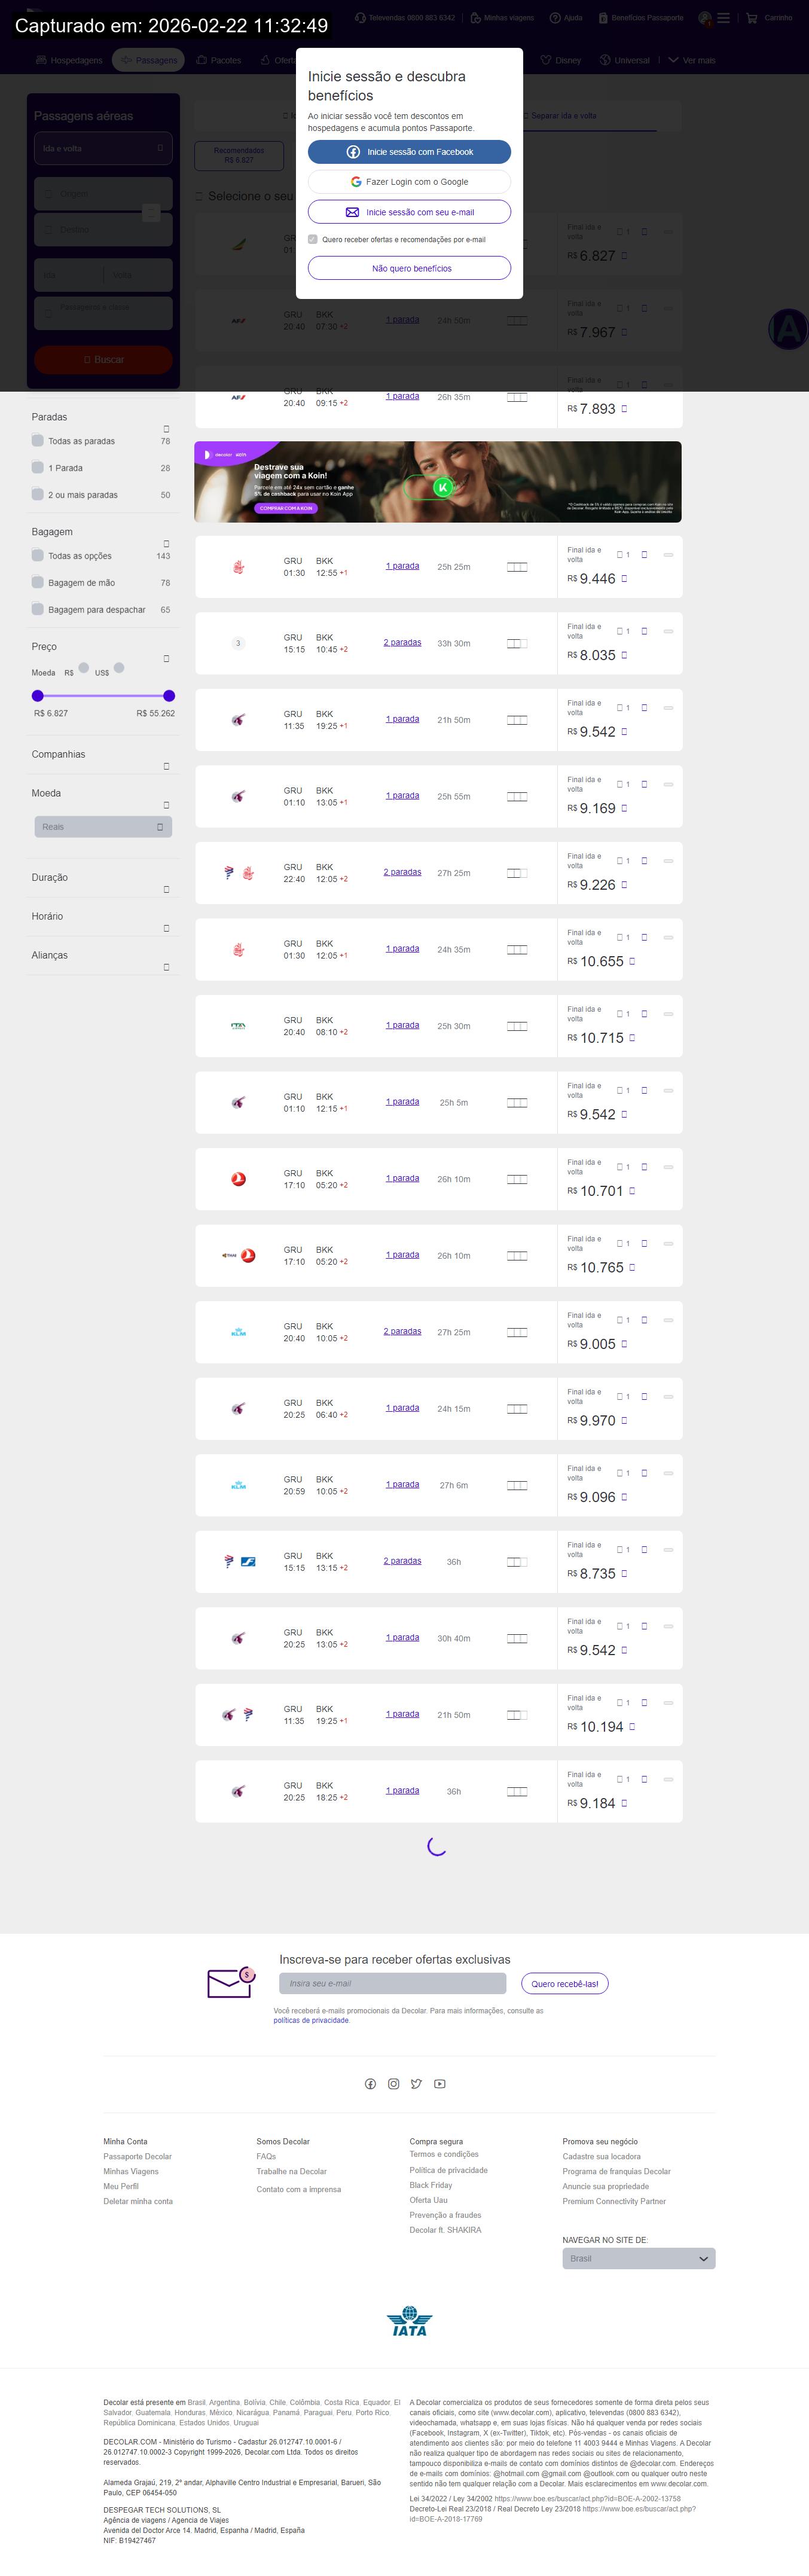The width and height of the screenshot is (809, 2576).
Task: Open the Hospedagens tab
Action: pos(69,60)
